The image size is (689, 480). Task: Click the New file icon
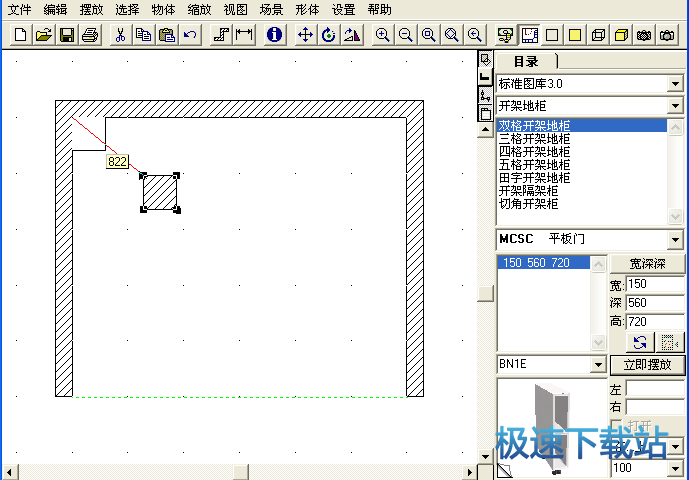click(22, 35)
